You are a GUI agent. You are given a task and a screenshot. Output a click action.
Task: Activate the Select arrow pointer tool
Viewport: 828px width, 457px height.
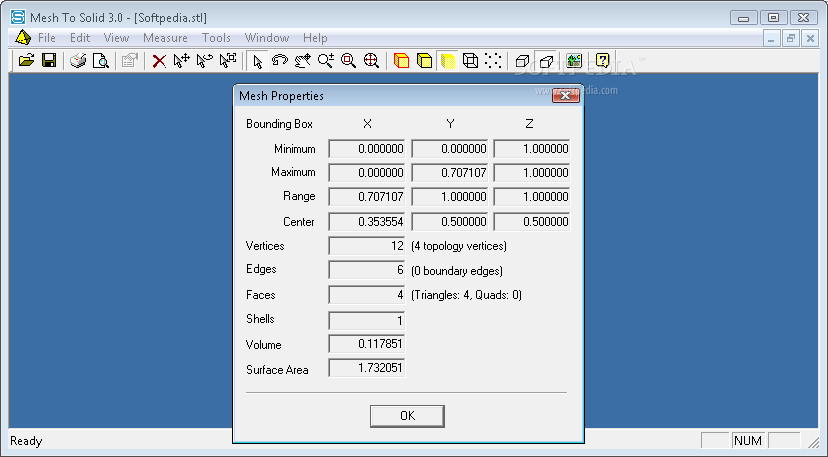(x=257, y=61)
